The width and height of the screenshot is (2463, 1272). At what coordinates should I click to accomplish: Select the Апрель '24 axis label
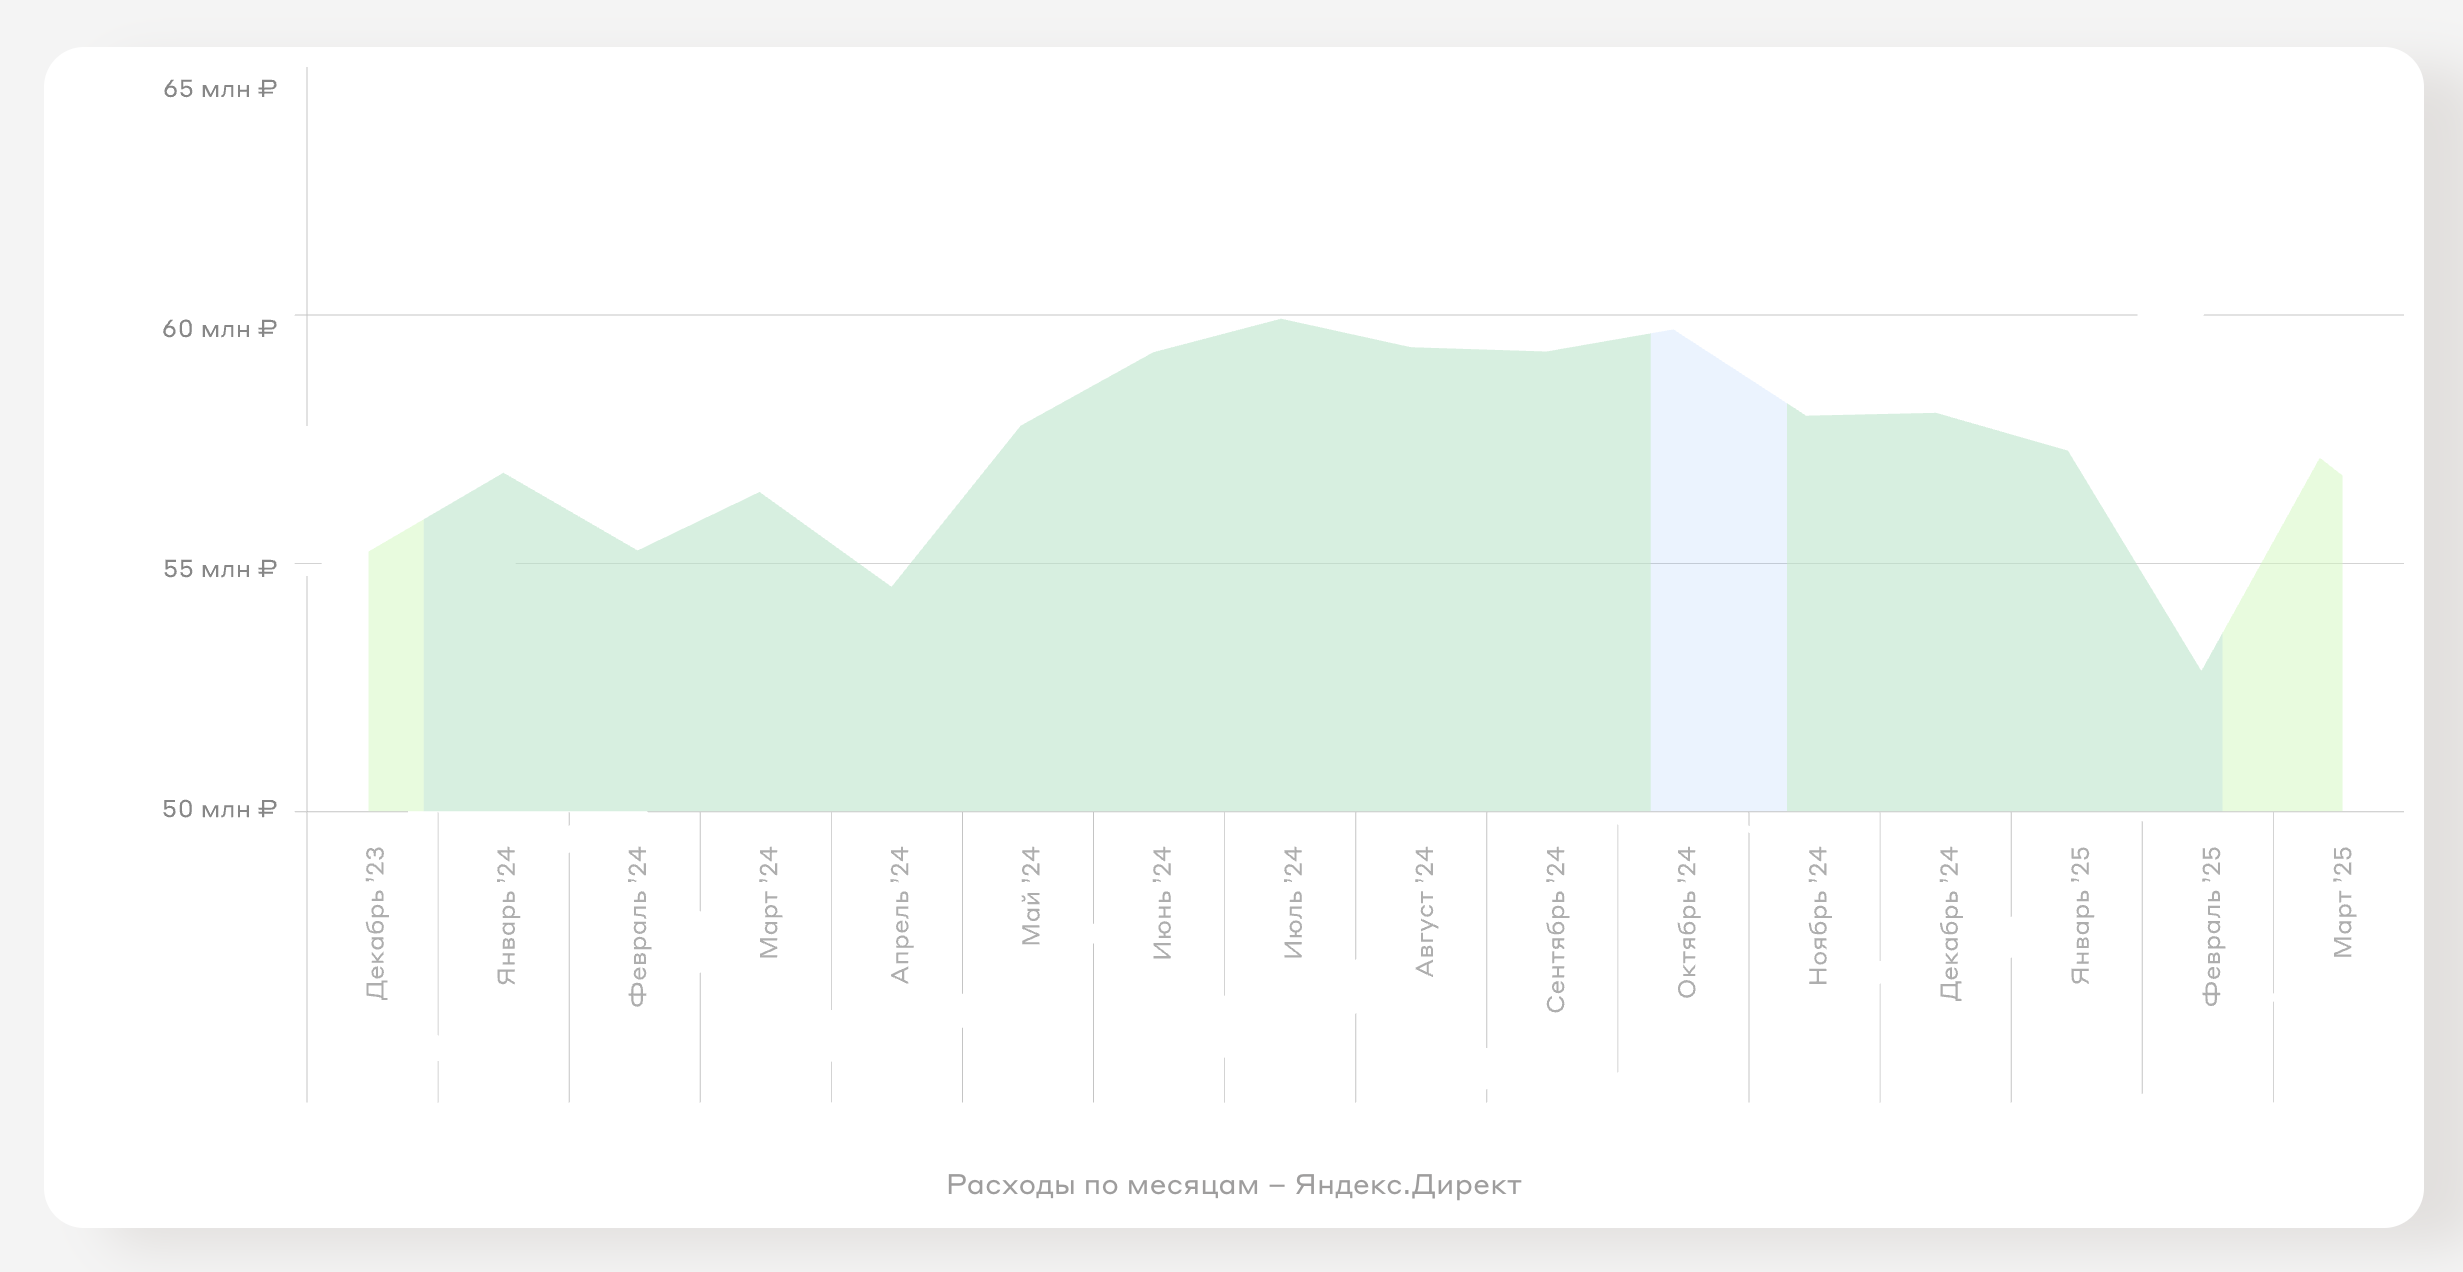tap(899, 914)
